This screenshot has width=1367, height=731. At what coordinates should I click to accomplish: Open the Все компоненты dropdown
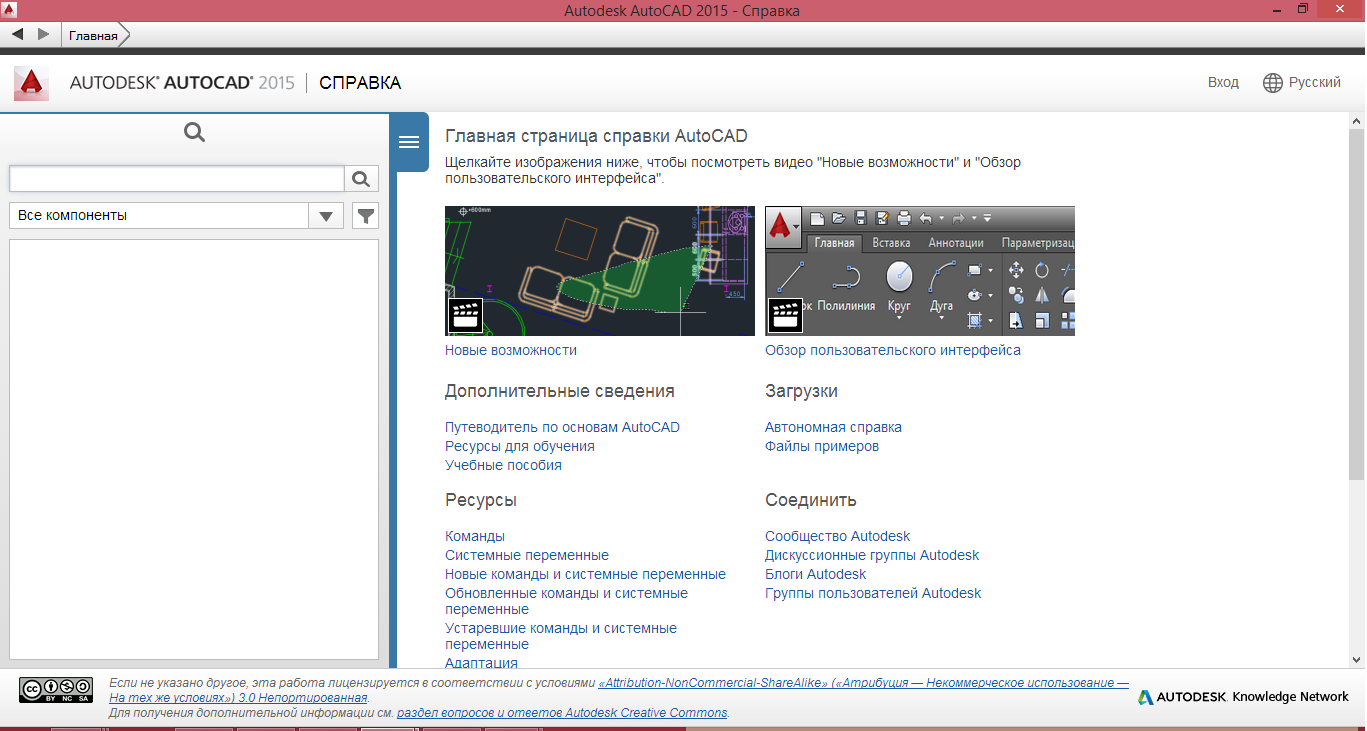pos(176,215)
